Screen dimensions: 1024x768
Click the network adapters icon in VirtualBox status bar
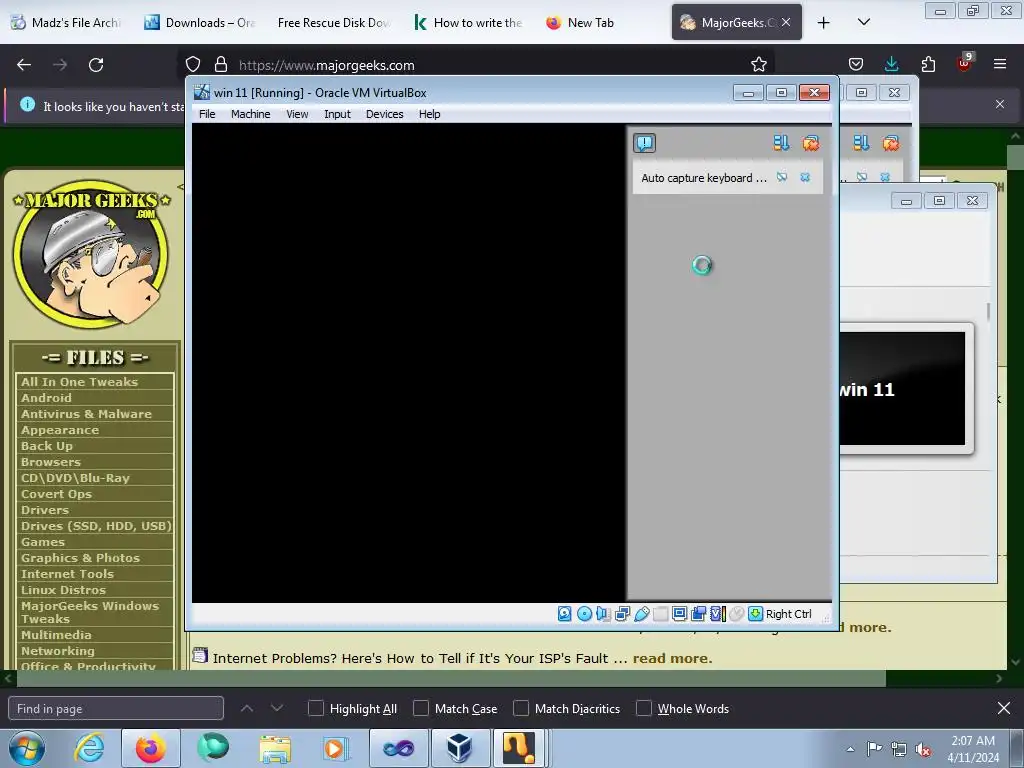coord(622,614)
